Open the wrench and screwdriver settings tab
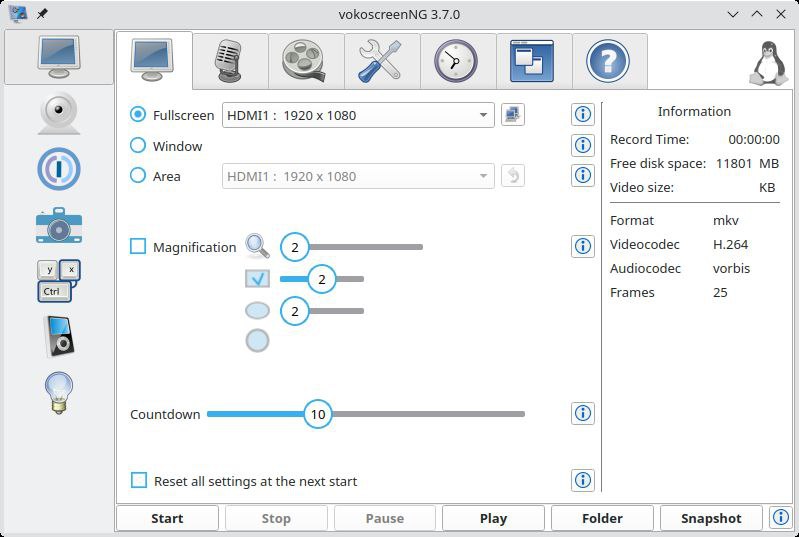Viewport: 799px width, 537px height. [x=381, y=61]
